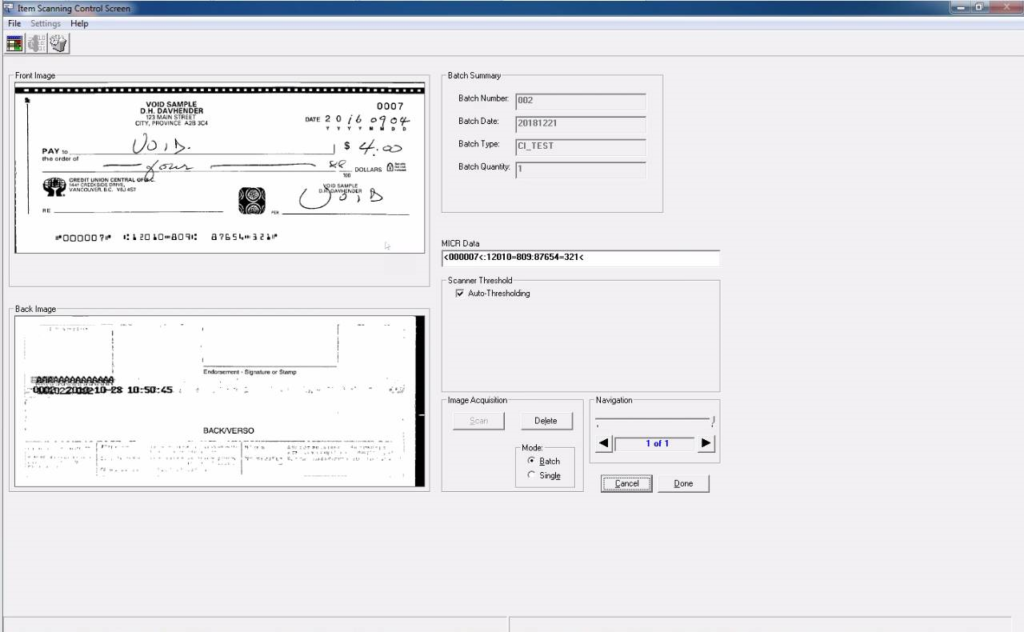The height and width of the screenshot is (632, 1024).
Task: Select Batch mode radio button
Action: click(531, 461)
